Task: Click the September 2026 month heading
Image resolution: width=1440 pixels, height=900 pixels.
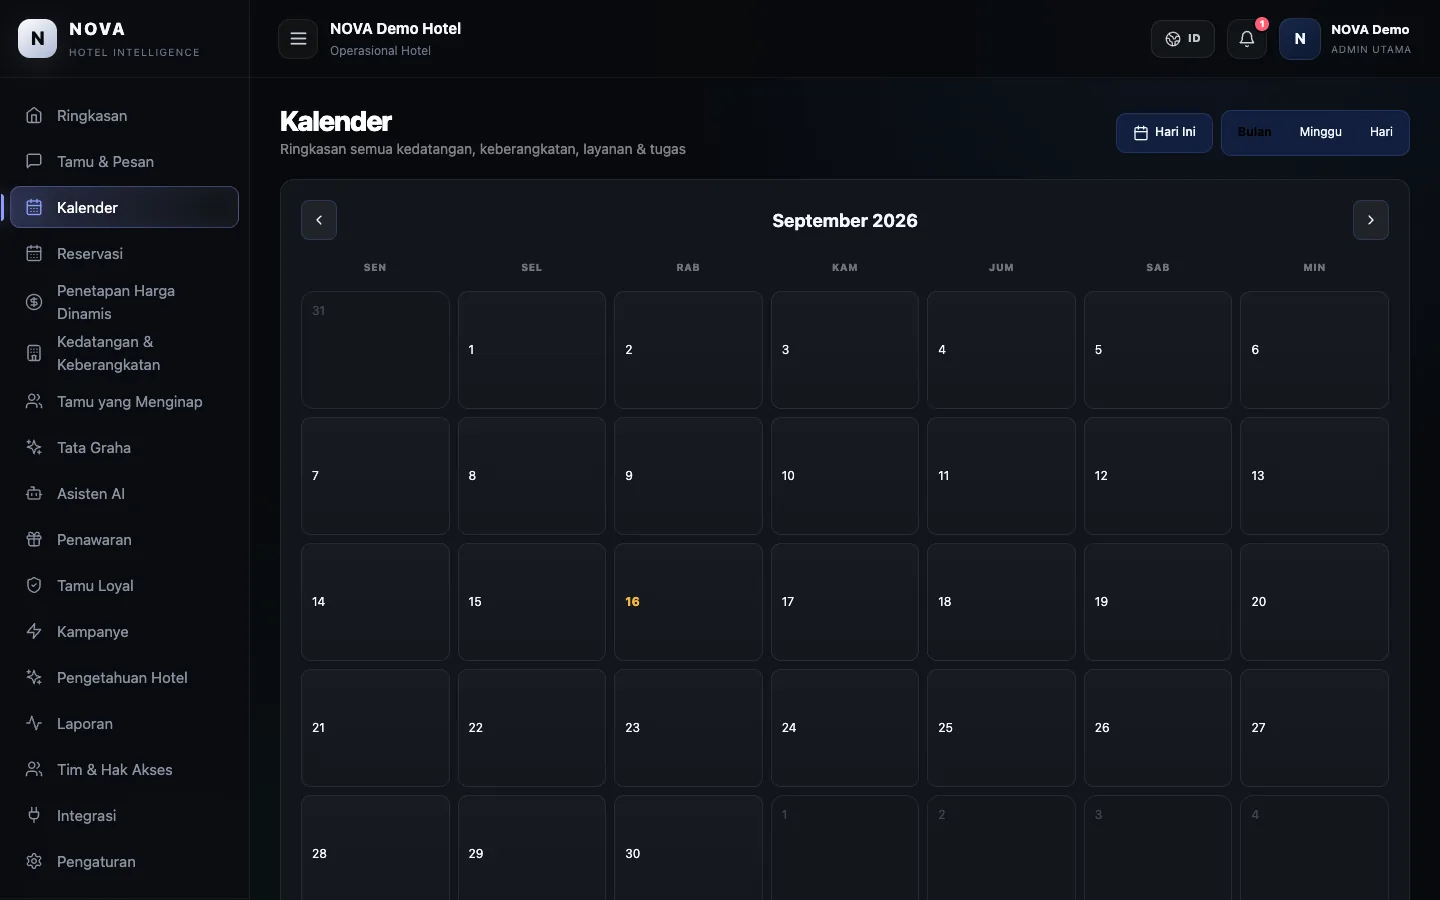Action: [845, 221]
